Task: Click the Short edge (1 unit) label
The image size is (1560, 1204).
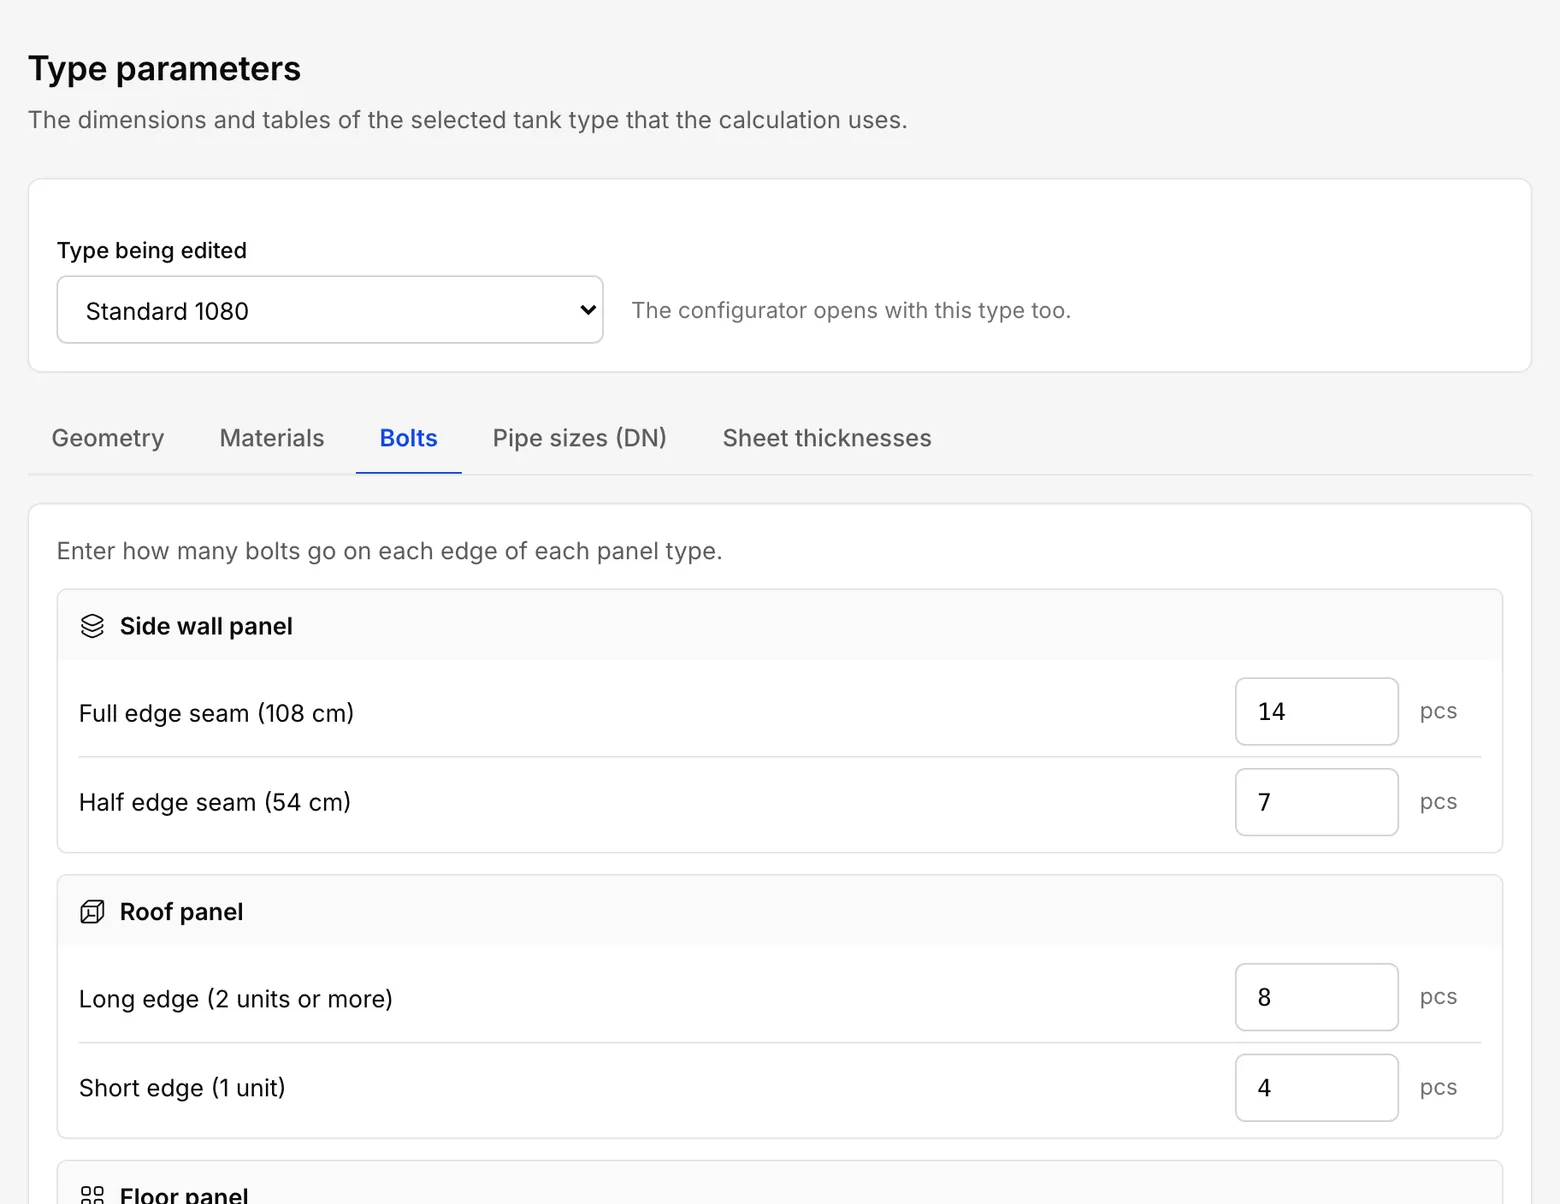Action: tap(182, 1088)
